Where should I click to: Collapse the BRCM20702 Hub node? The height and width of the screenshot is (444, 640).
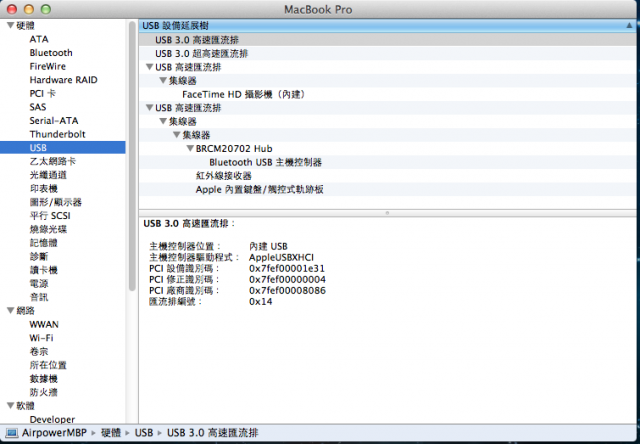190,149
